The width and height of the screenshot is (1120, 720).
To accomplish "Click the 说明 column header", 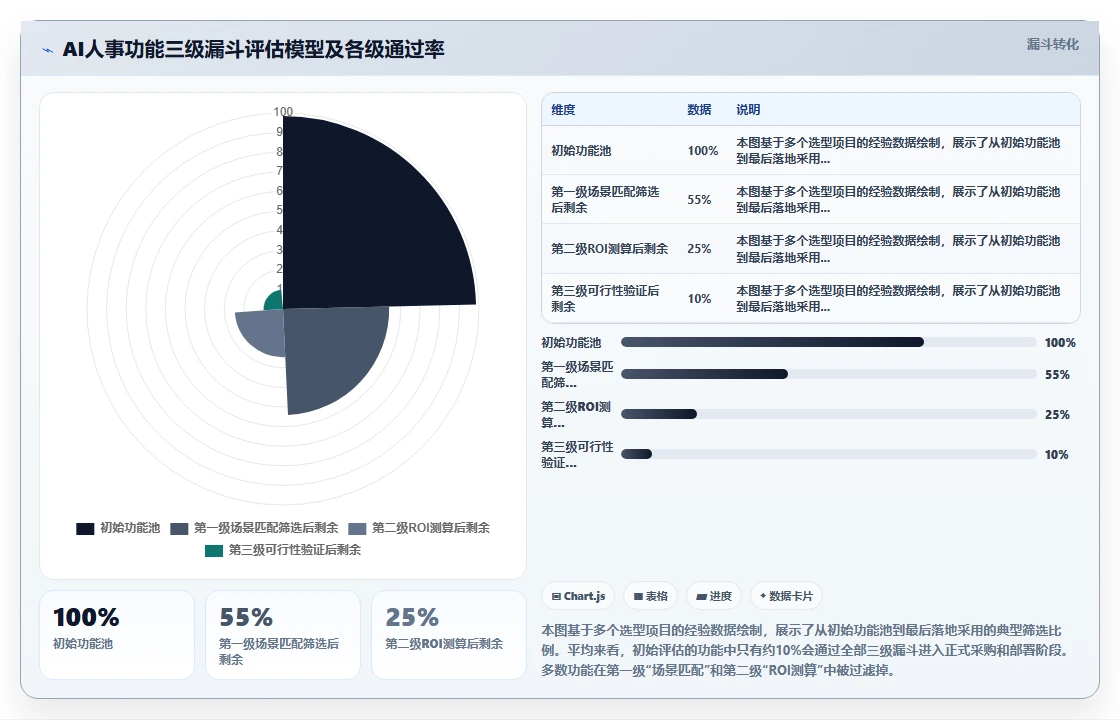I will coord(748,109).
